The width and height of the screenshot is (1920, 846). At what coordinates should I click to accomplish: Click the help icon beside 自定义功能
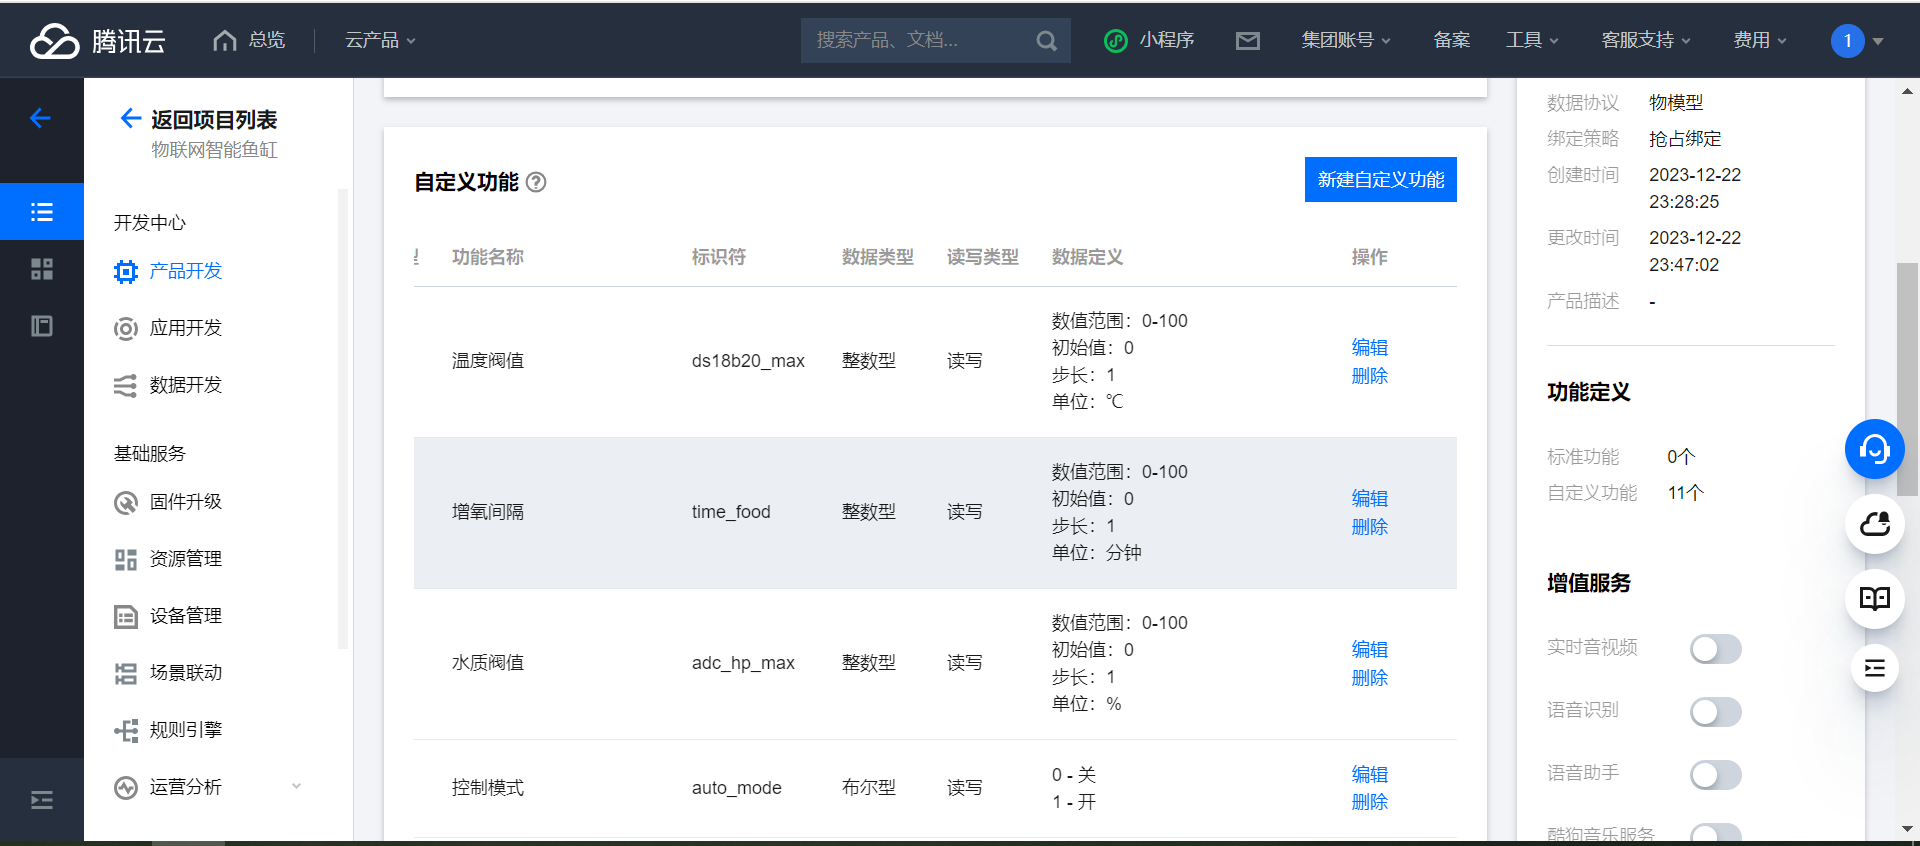coord(536,182)
